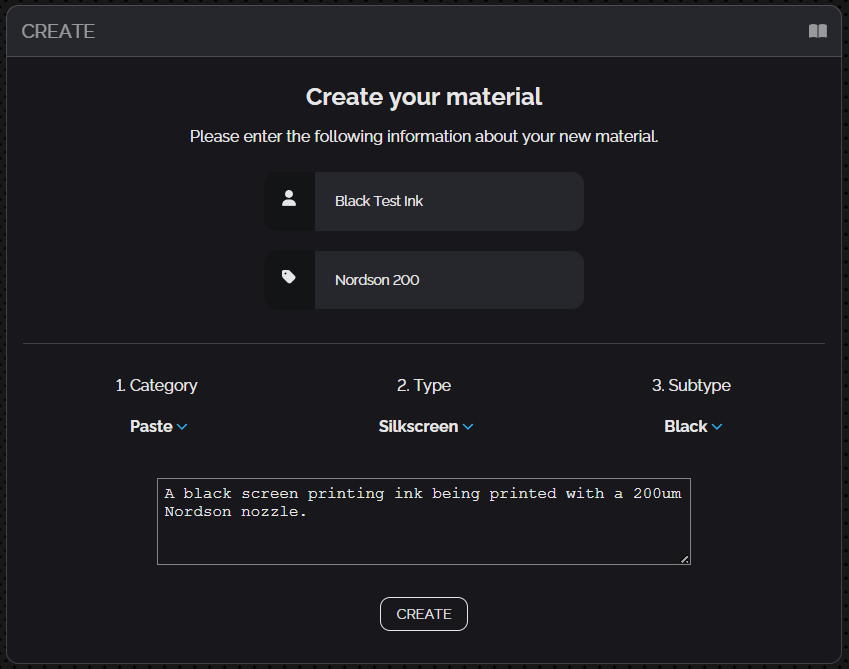Click the chevron arrow next to Paste
Image resolution: width=849 pixels, height=669 pixels.
(x=182, y=427)
